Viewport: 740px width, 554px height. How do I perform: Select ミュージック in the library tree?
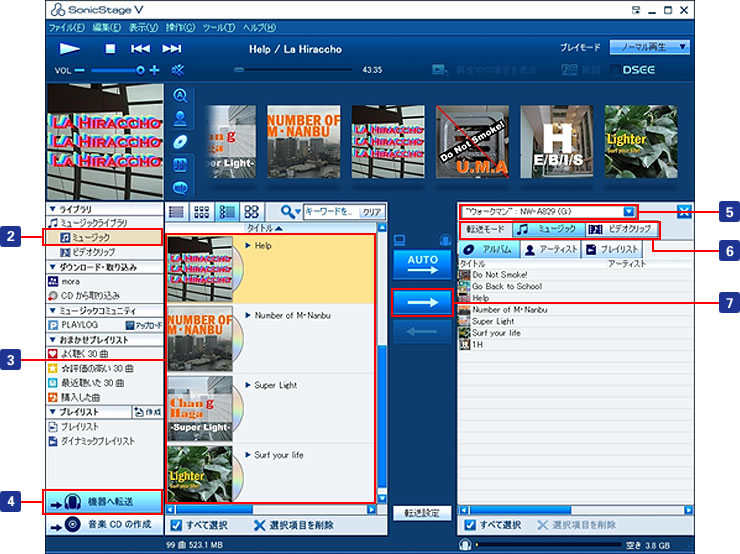coord(103,237)
